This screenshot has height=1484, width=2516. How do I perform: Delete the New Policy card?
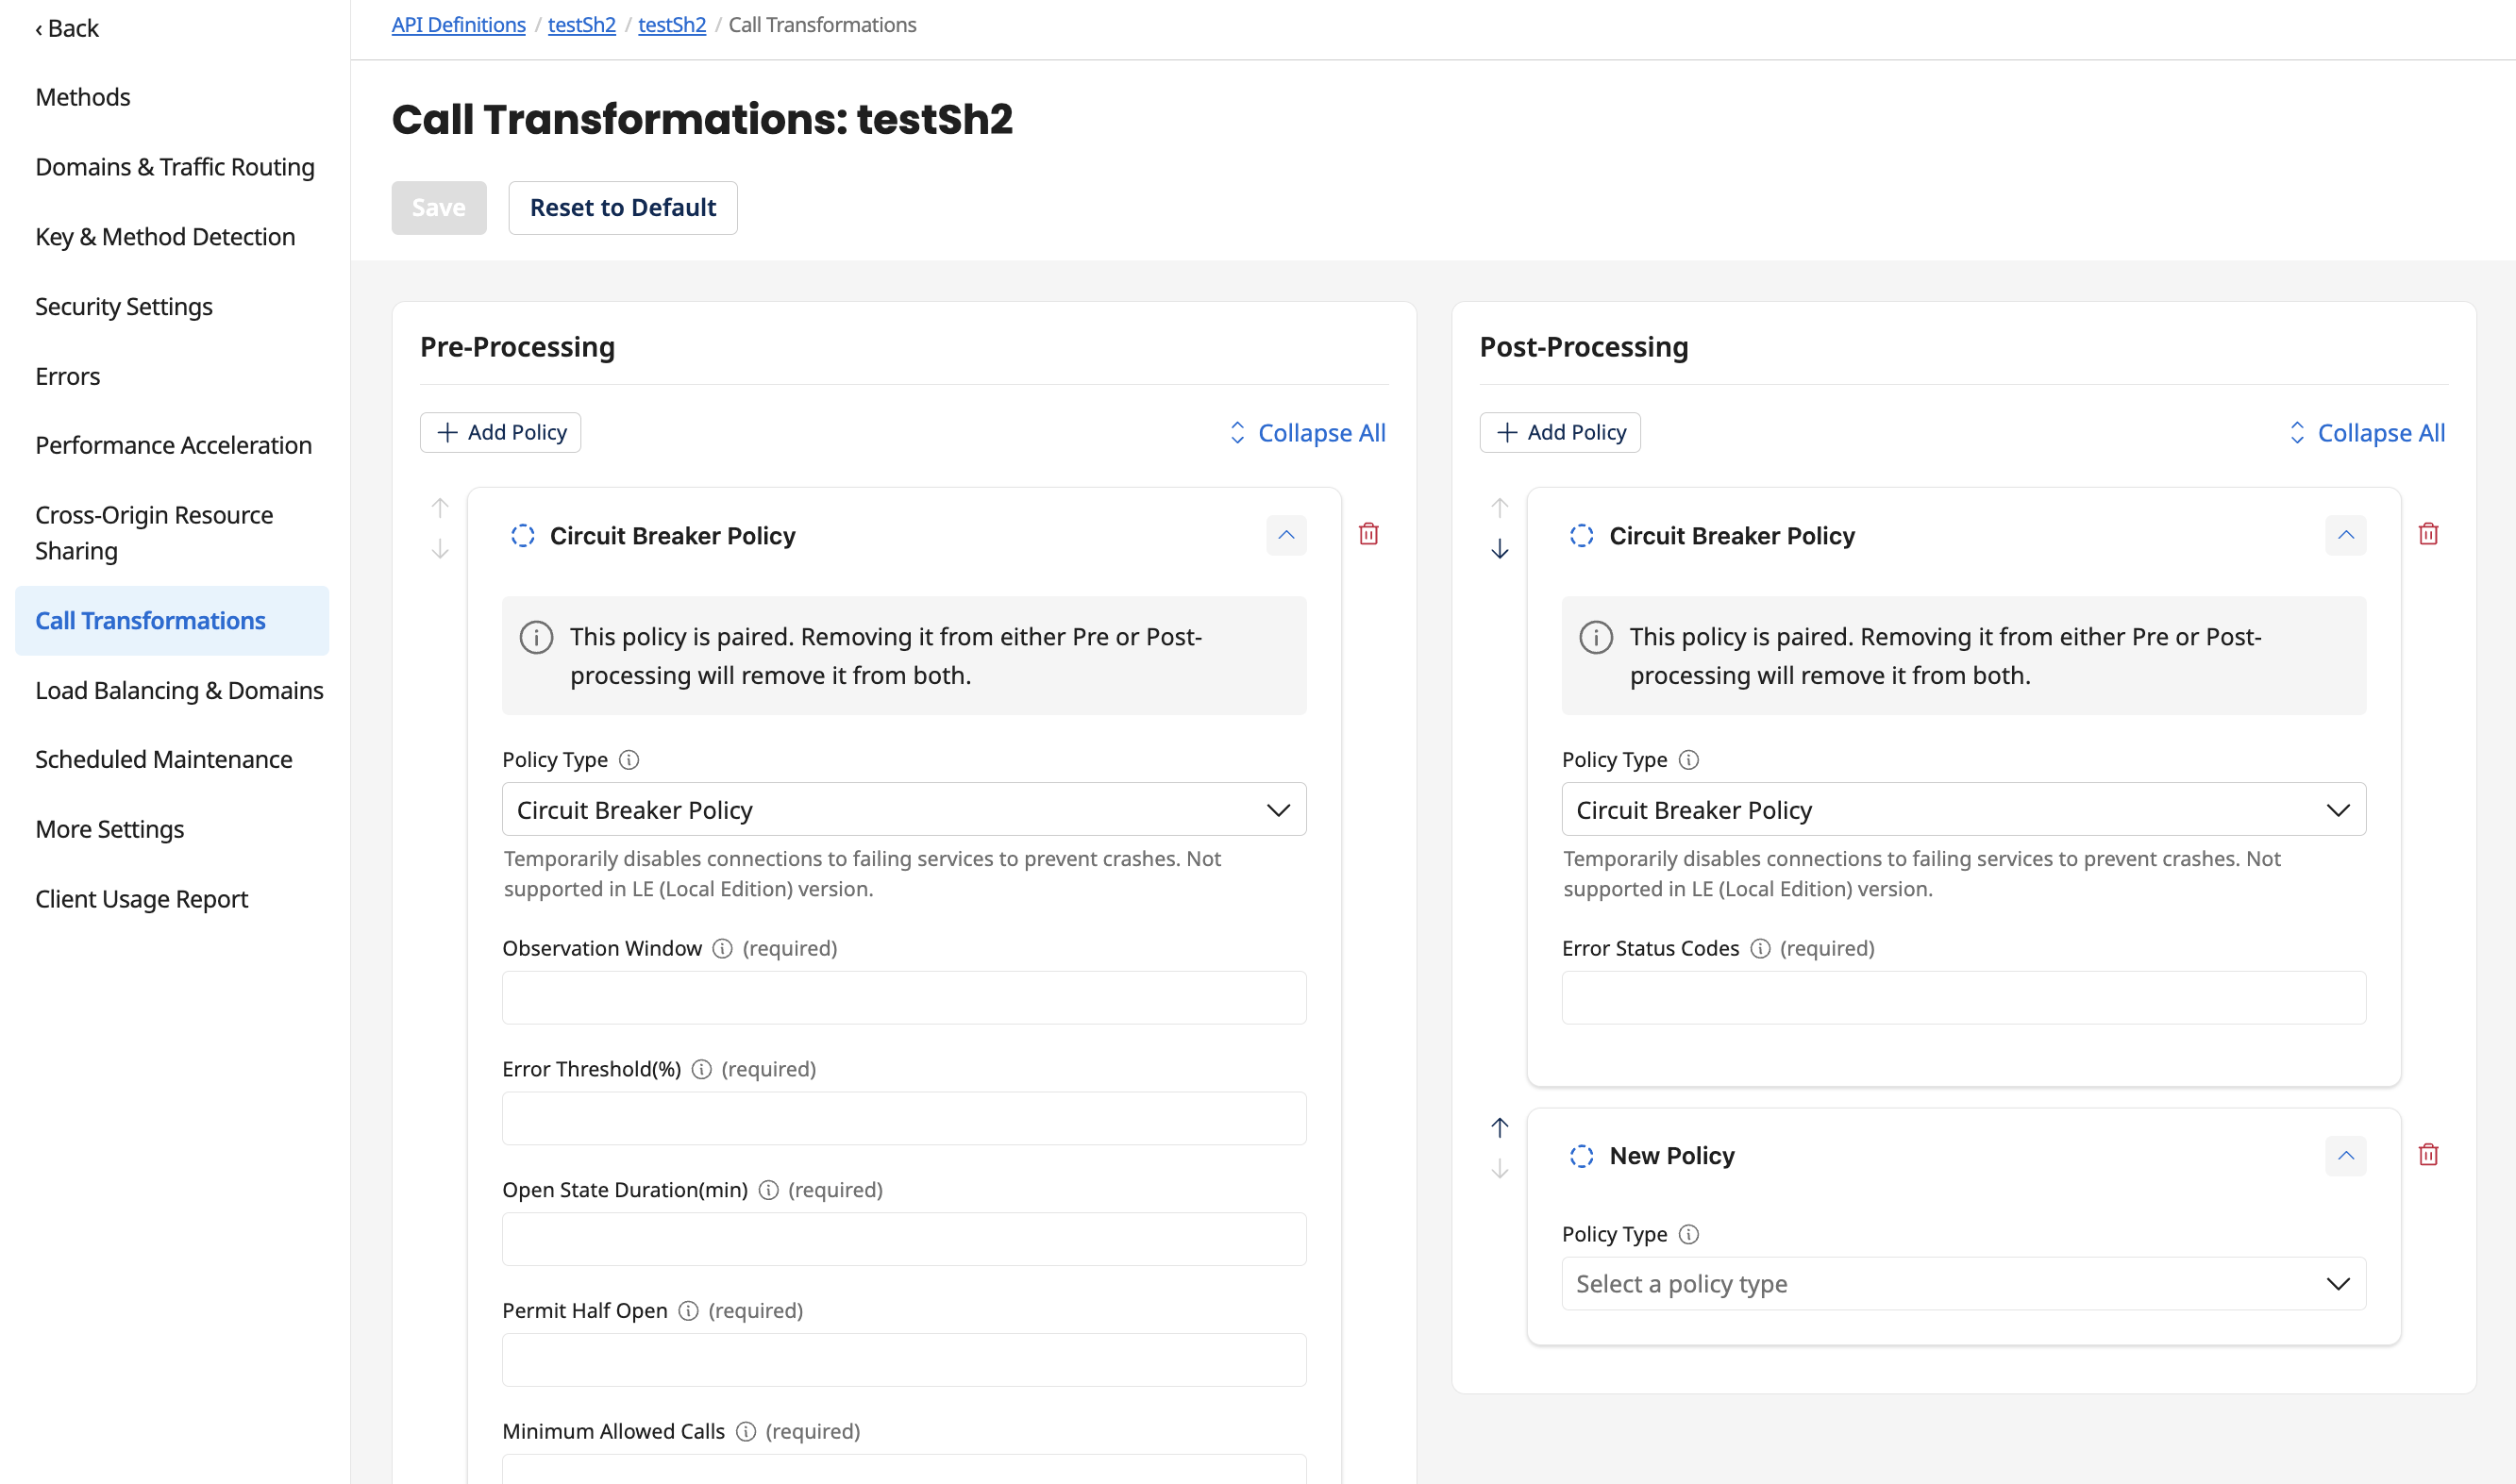tap(2428, 1155)
